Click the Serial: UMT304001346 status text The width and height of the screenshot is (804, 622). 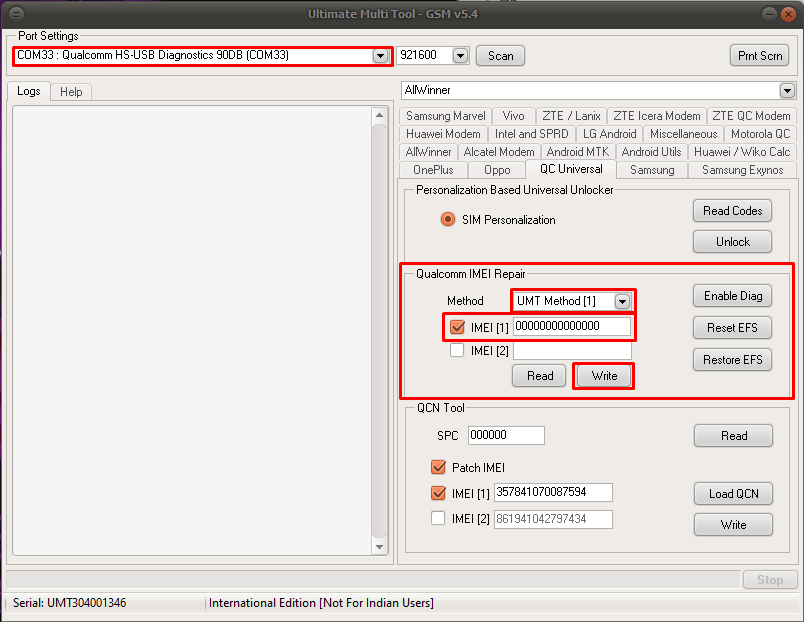tap(69, 603)
